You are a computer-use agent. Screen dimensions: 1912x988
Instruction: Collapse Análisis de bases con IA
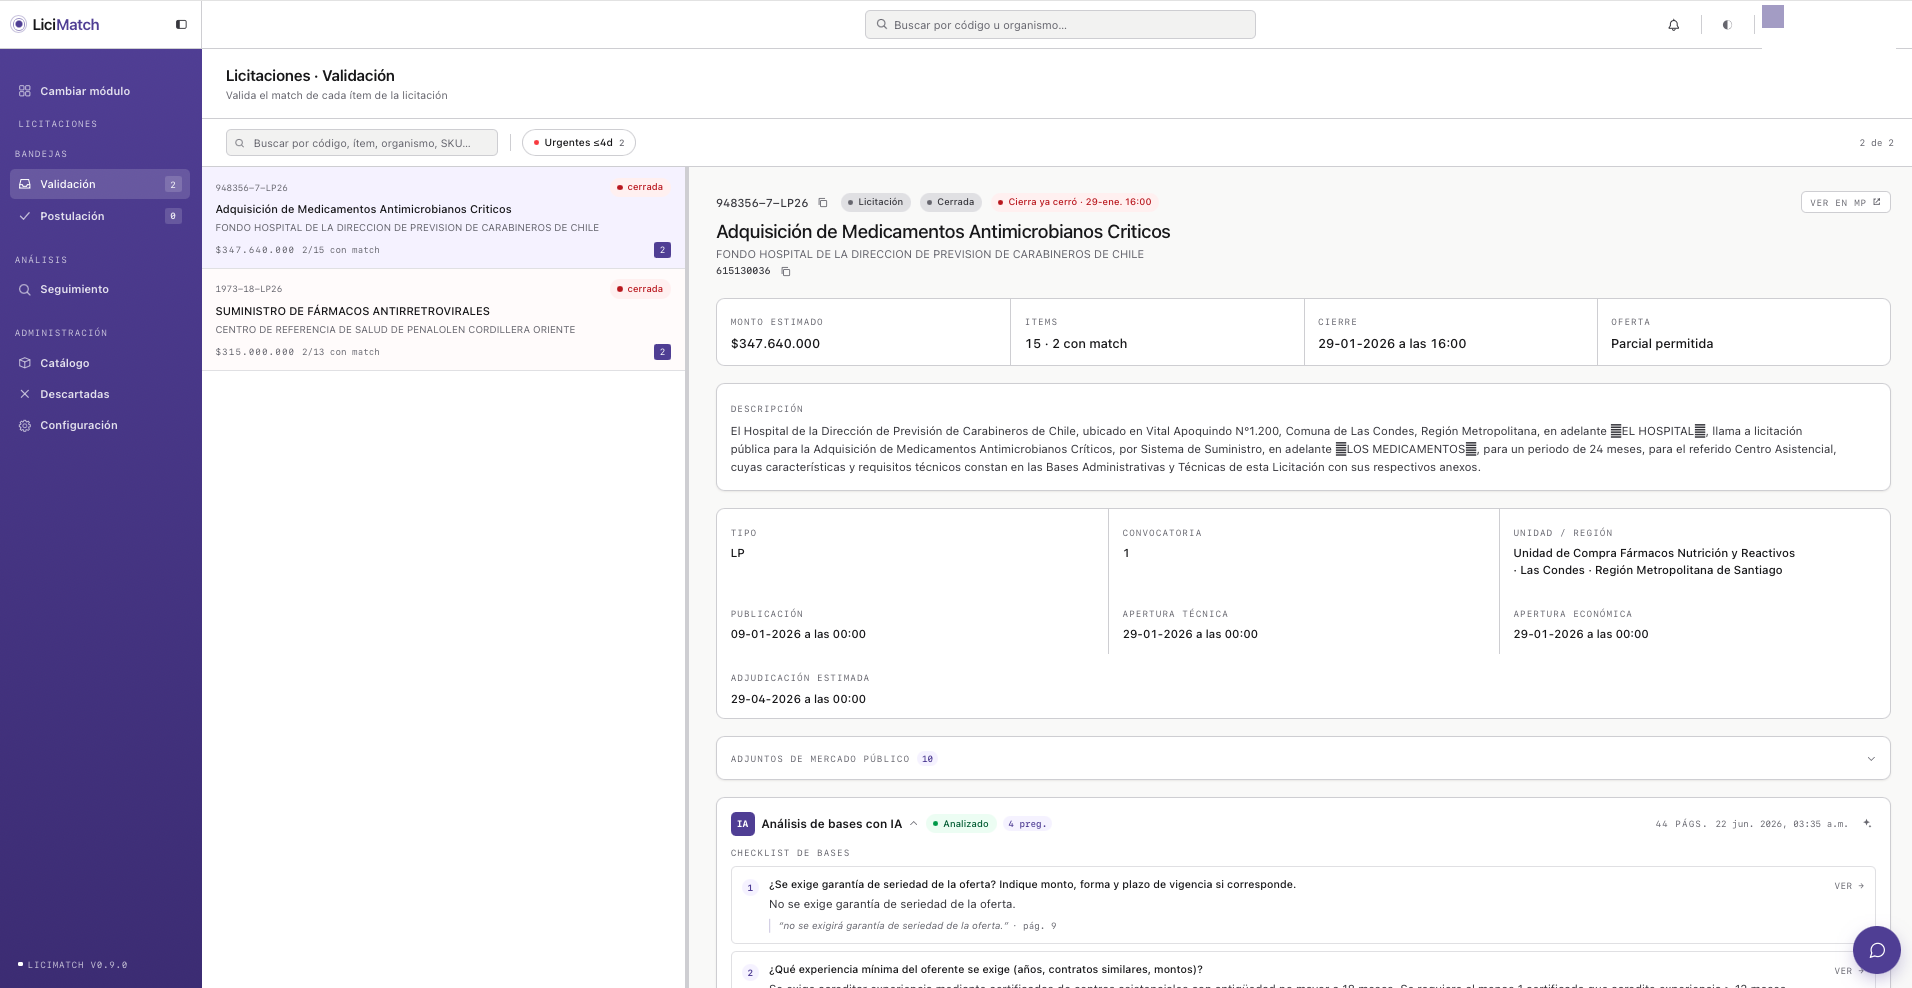[913, 824]
